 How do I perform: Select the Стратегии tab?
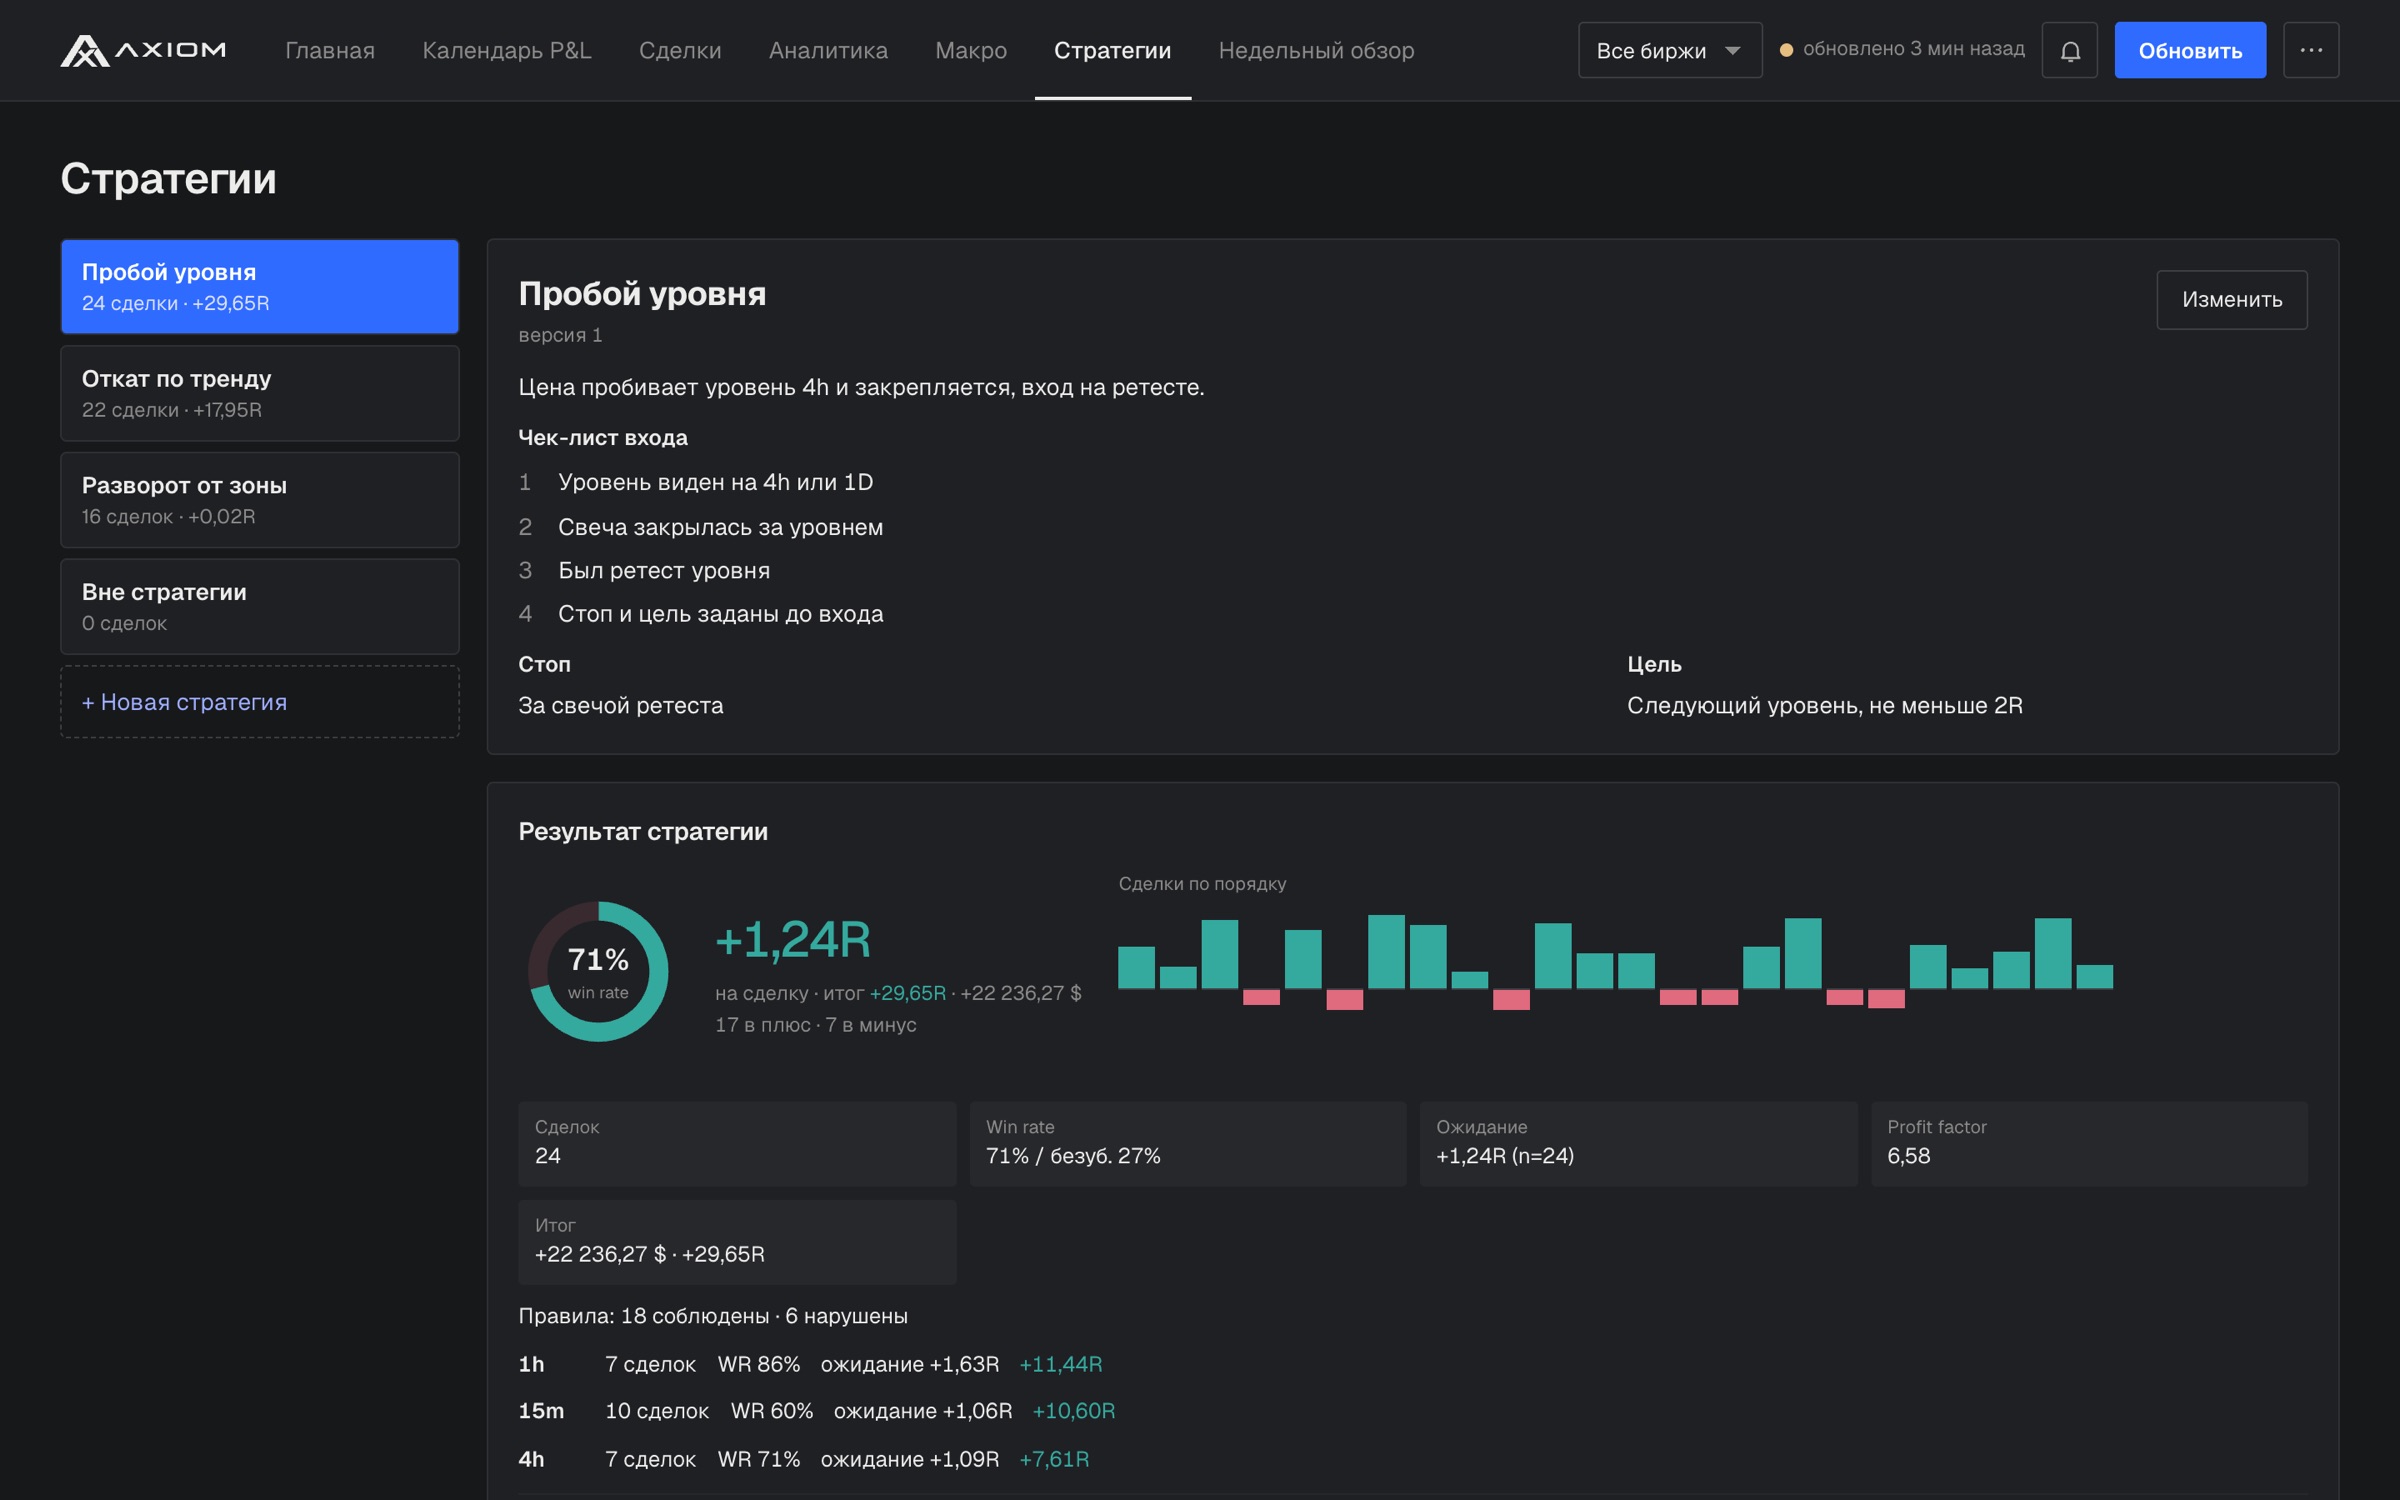tap(1113, 50)
